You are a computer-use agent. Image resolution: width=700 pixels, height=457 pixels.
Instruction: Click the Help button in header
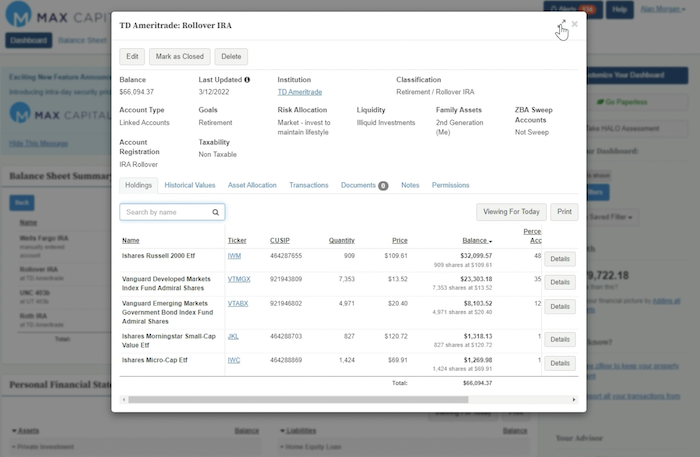[x=619, y=9]
